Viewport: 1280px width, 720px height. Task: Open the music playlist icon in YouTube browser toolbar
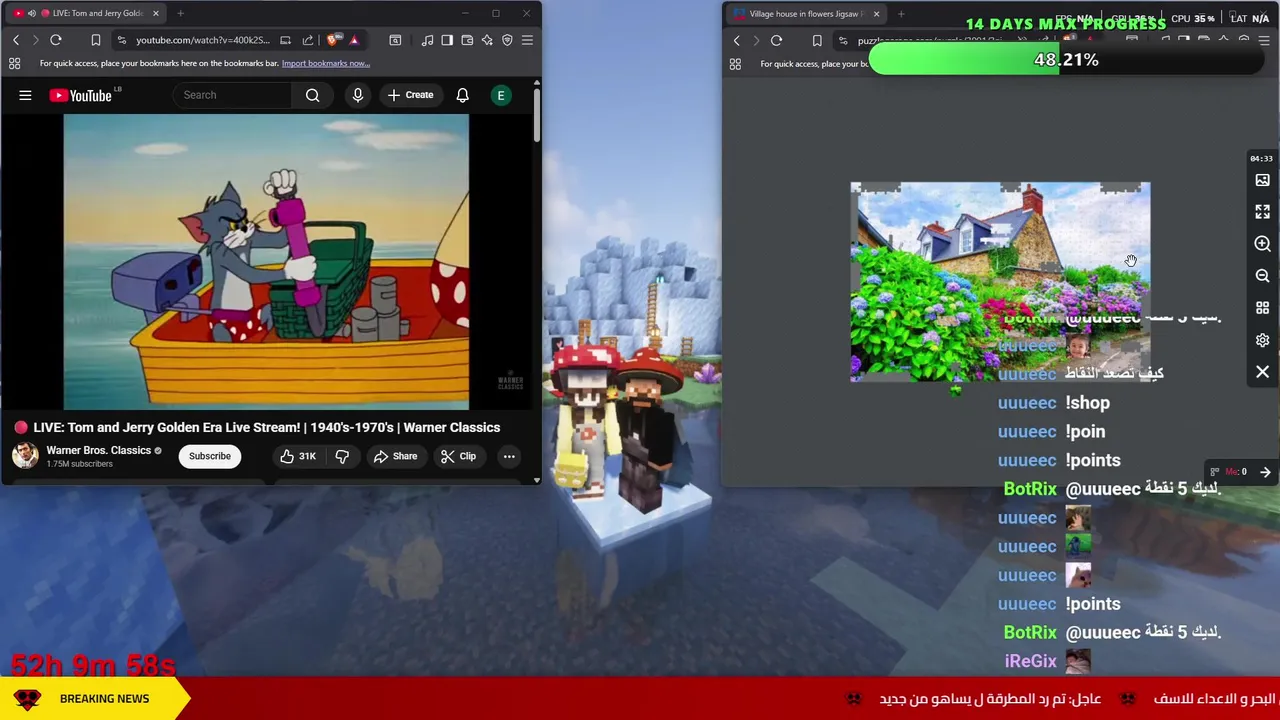coord(427,40)
